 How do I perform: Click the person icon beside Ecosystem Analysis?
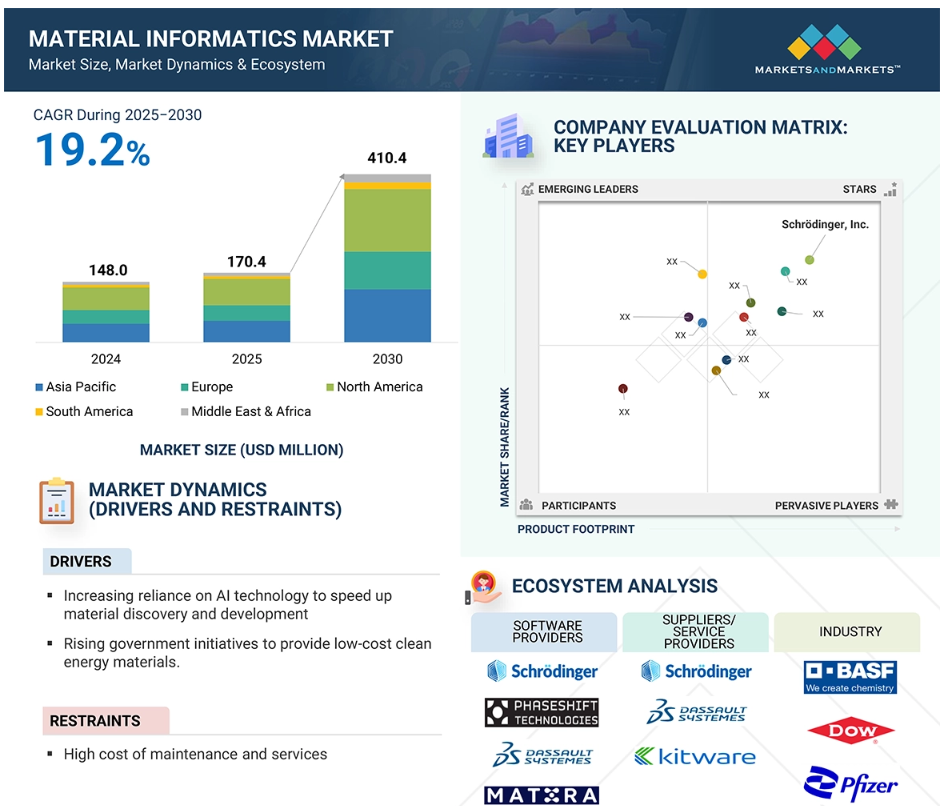coord(484,587)
